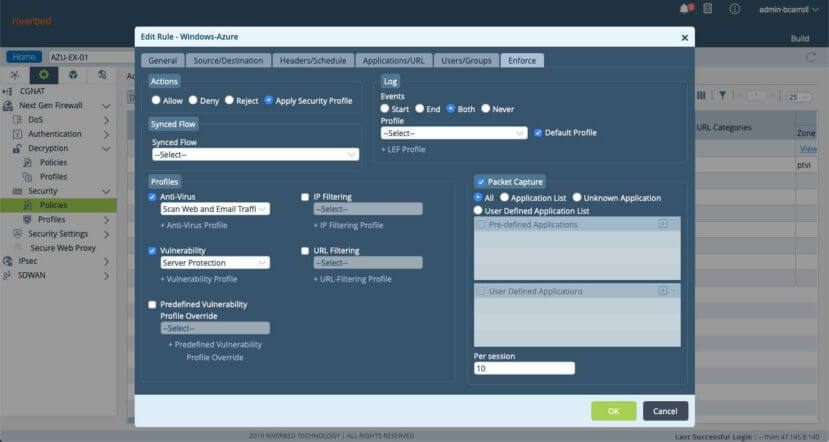Expand the IPsec sidebar chevron

click(106, 261)
